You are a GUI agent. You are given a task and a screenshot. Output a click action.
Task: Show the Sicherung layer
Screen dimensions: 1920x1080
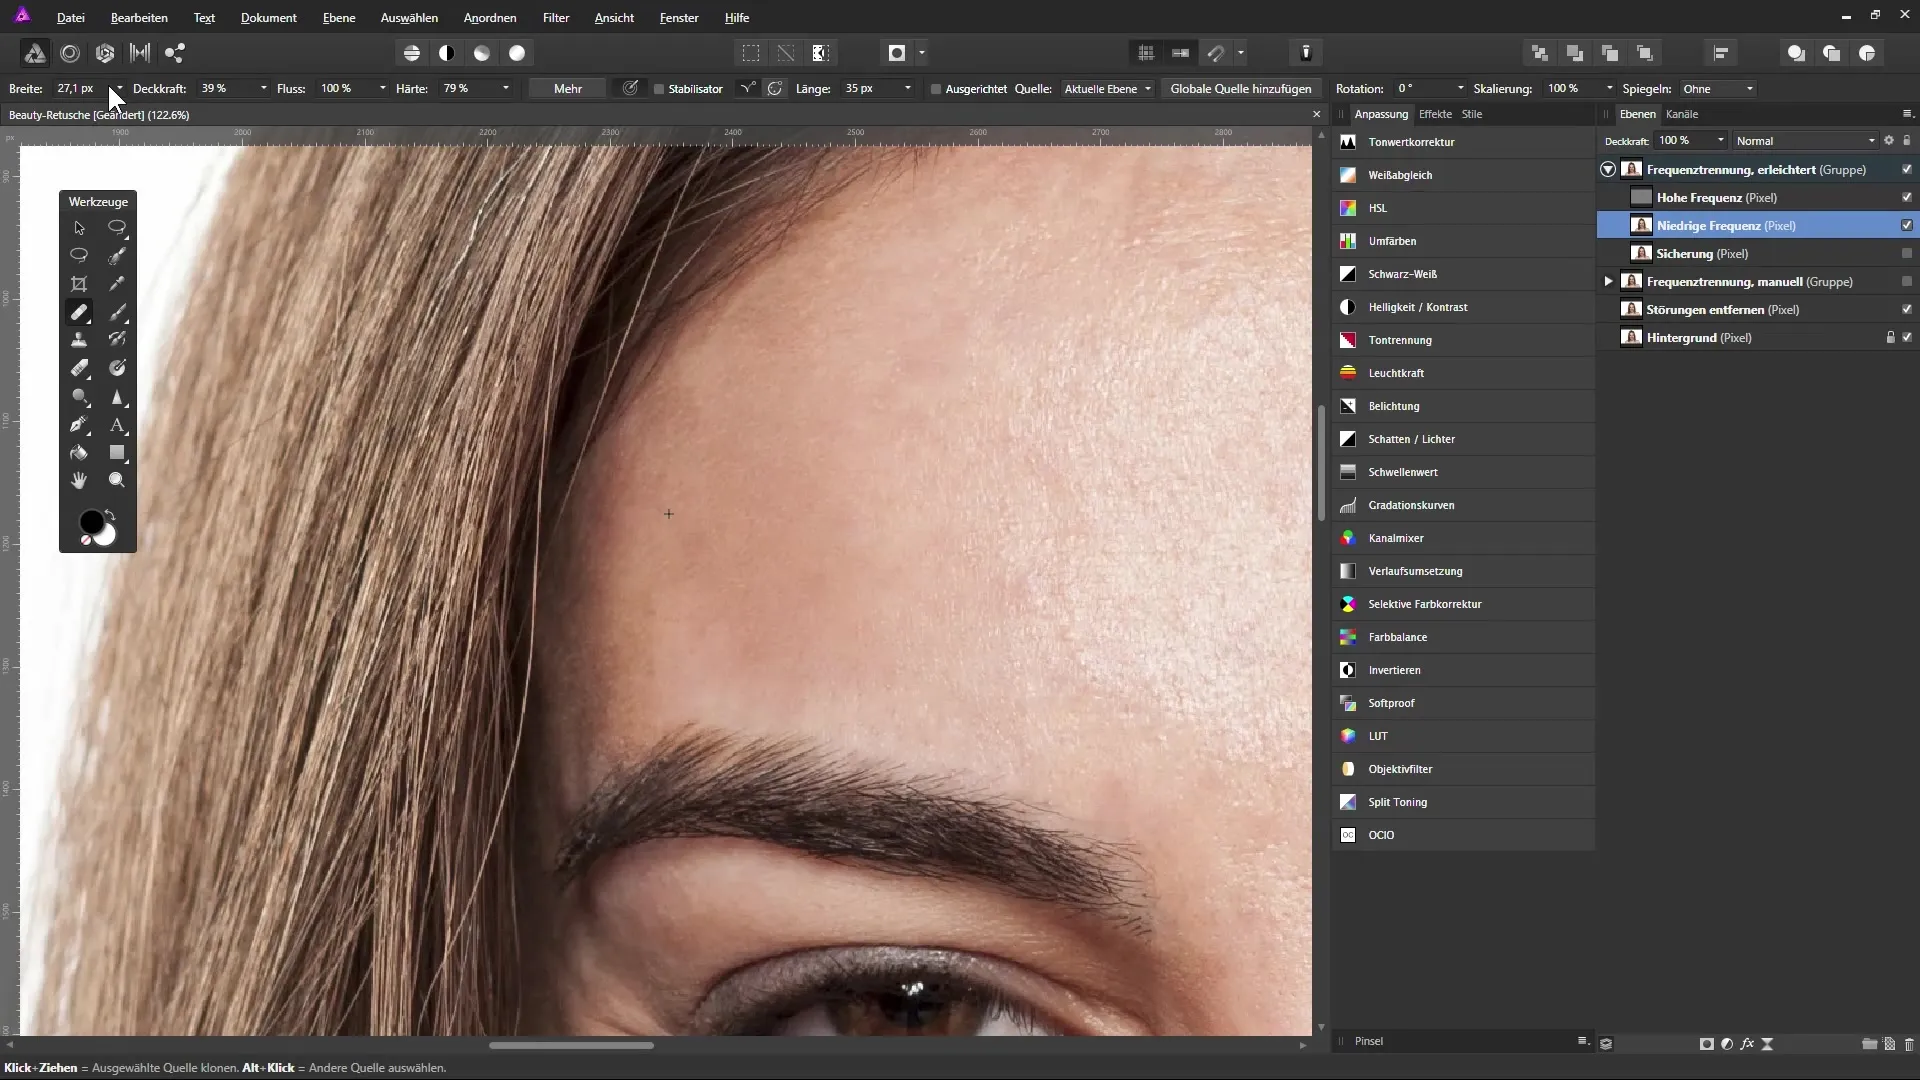click(1907, 254)
